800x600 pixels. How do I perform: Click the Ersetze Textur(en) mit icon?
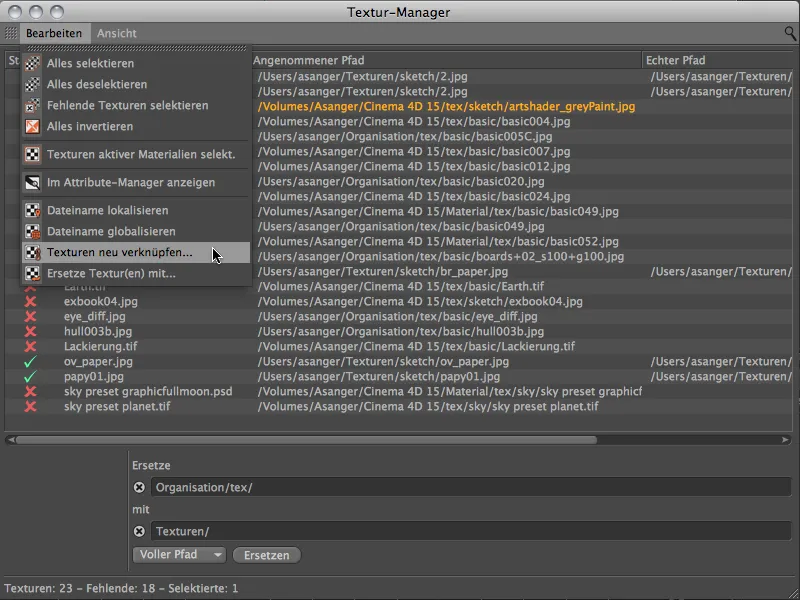[33, 273]
